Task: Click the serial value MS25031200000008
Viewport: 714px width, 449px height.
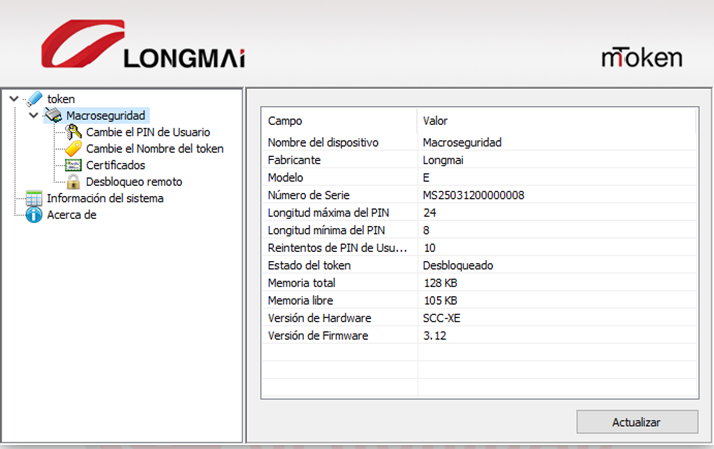Action: (474, 195)
